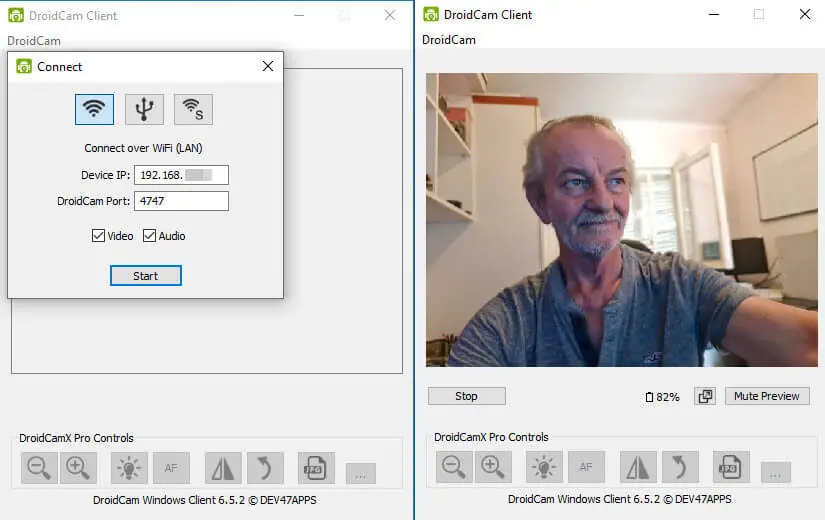Image resolution: width=825 pixels, height=520 pixels.
Task: Click Connect dialog title icon
Action: click(24, 66)
